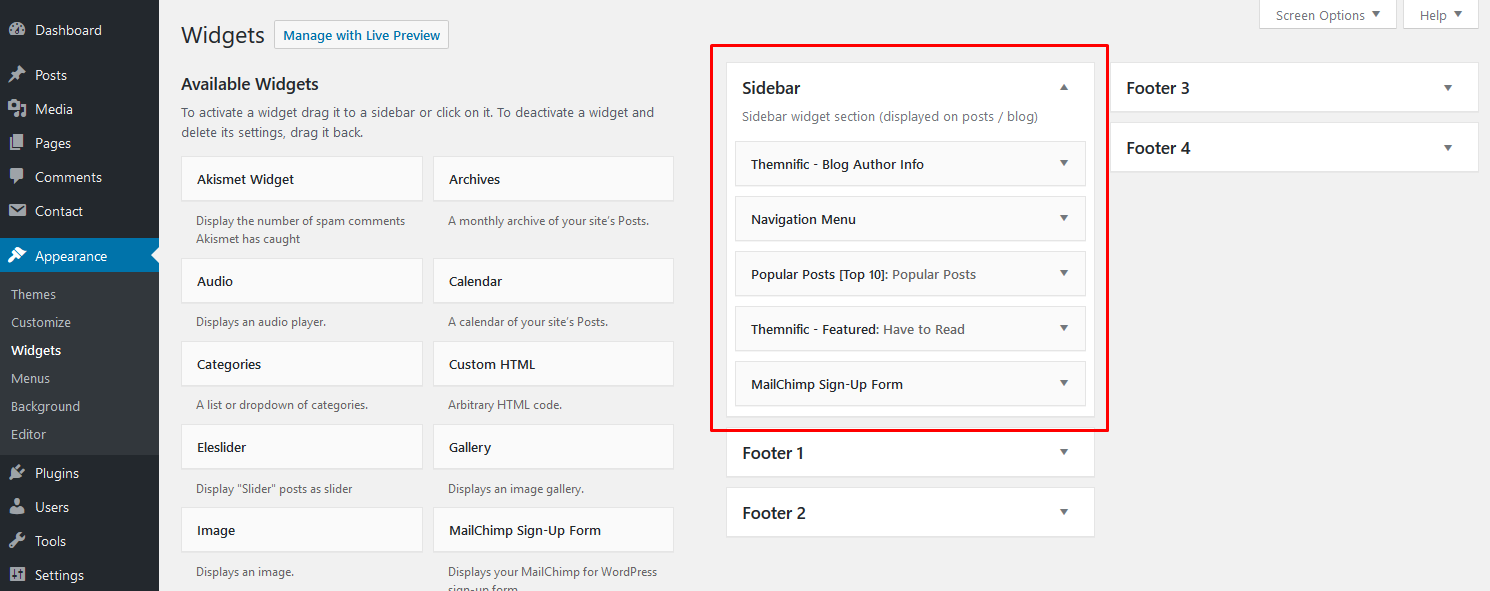
Task: Click the Pages icon in sidebar
Action: pos(17,143)
